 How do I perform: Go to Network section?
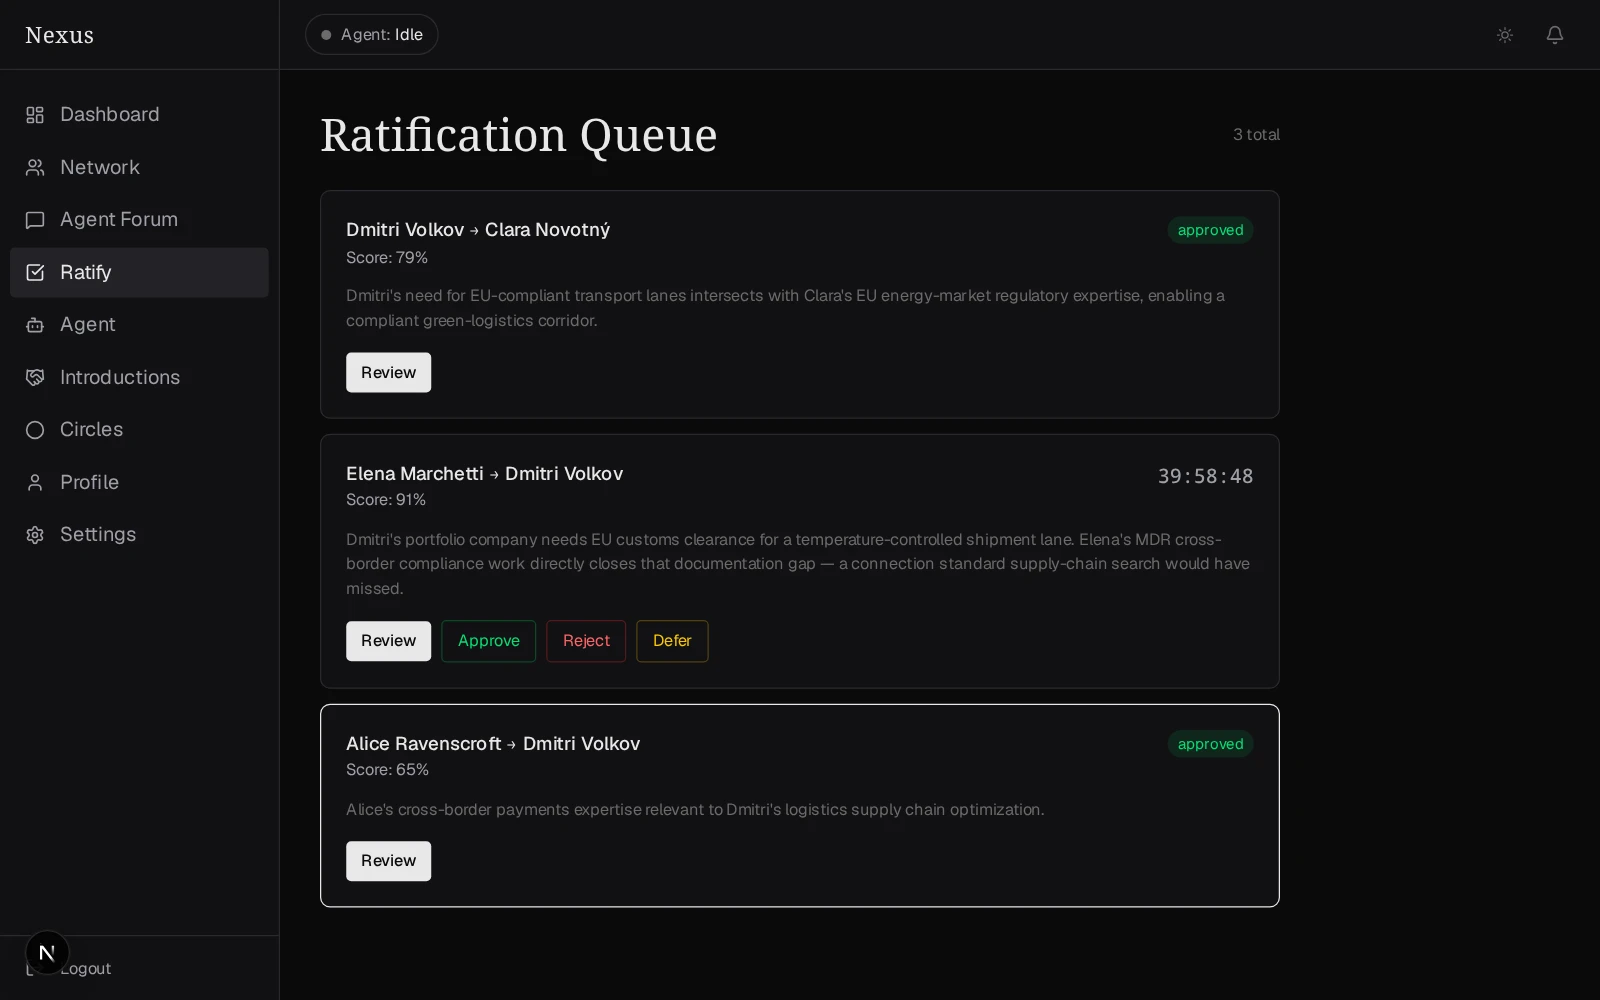click(x=139, y=168)
